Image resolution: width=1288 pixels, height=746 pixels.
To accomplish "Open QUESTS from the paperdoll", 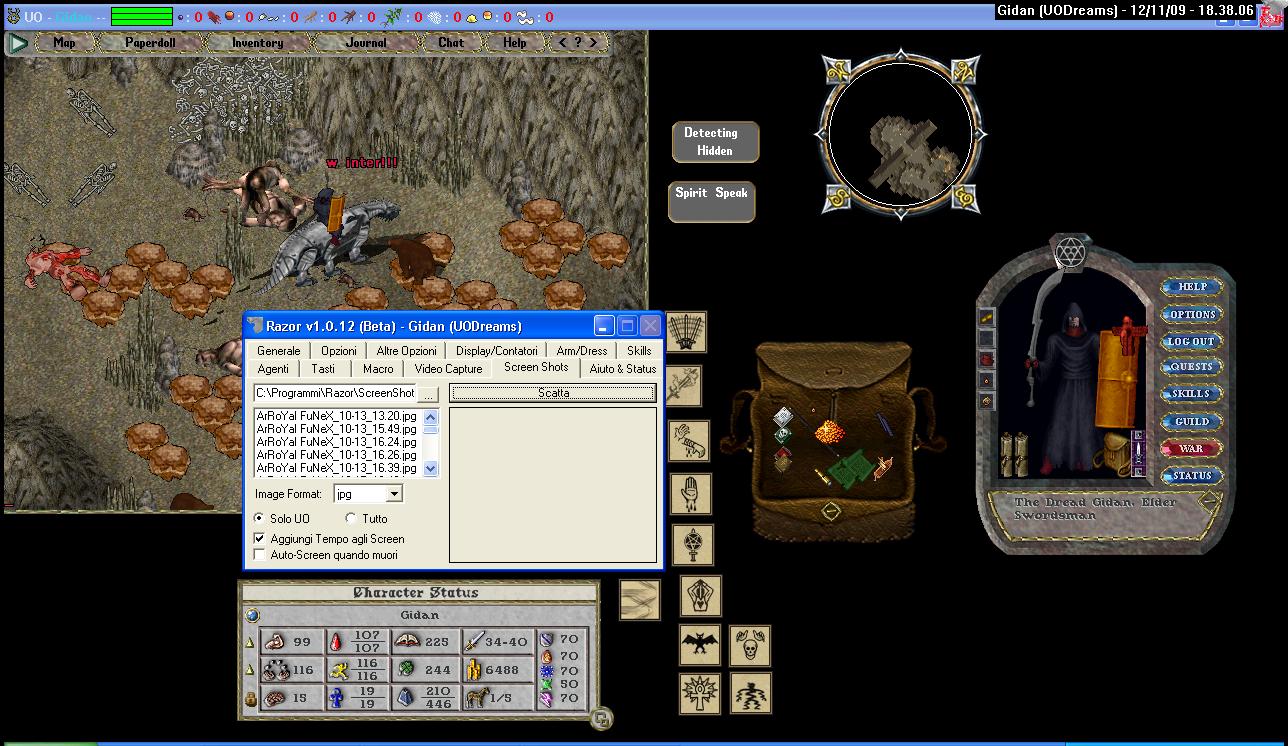I will coord(1192,367).
